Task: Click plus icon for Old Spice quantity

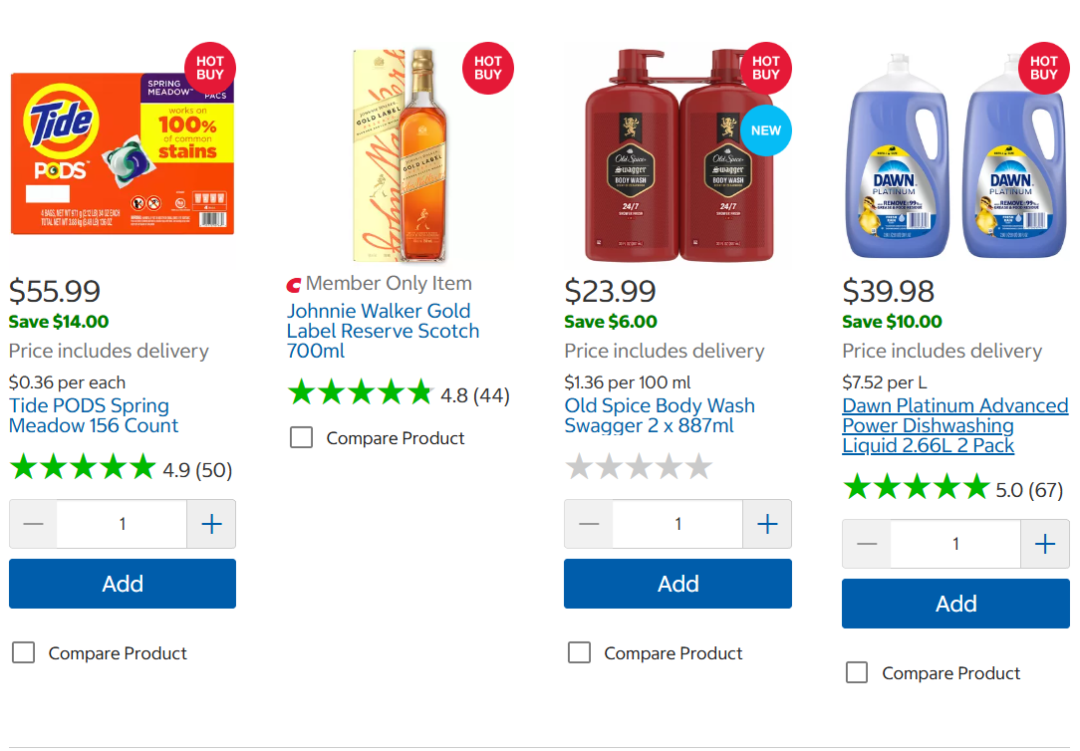Action: click(x=767, y=524)
